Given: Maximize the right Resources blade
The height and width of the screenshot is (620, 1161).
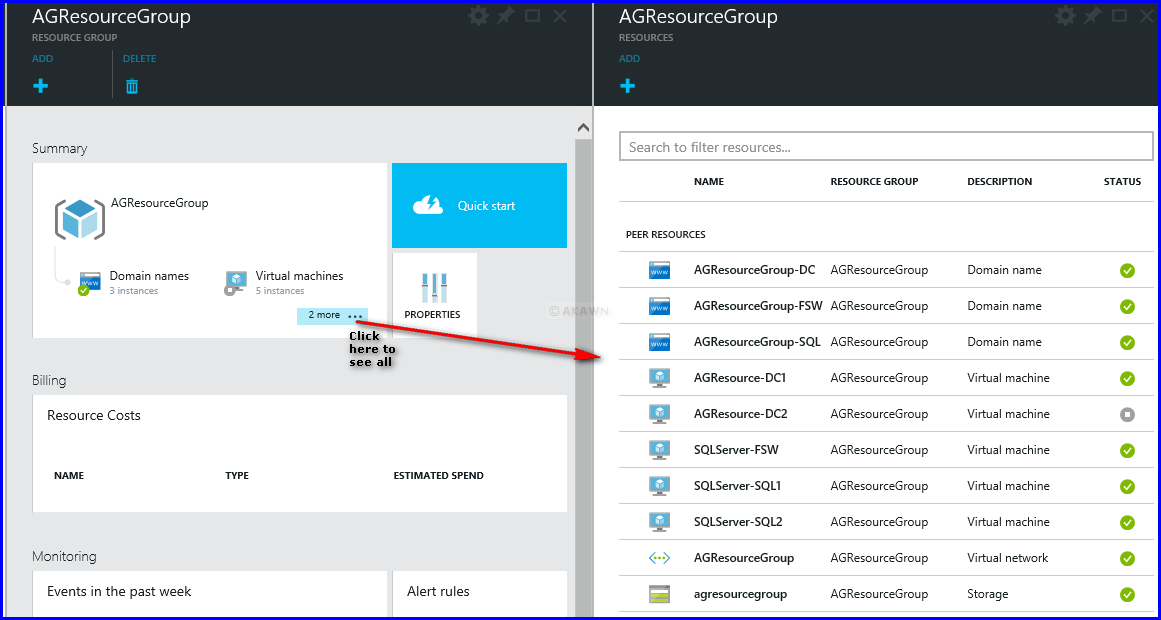Looking at the screenshot, I should (x=1120, y=16).
